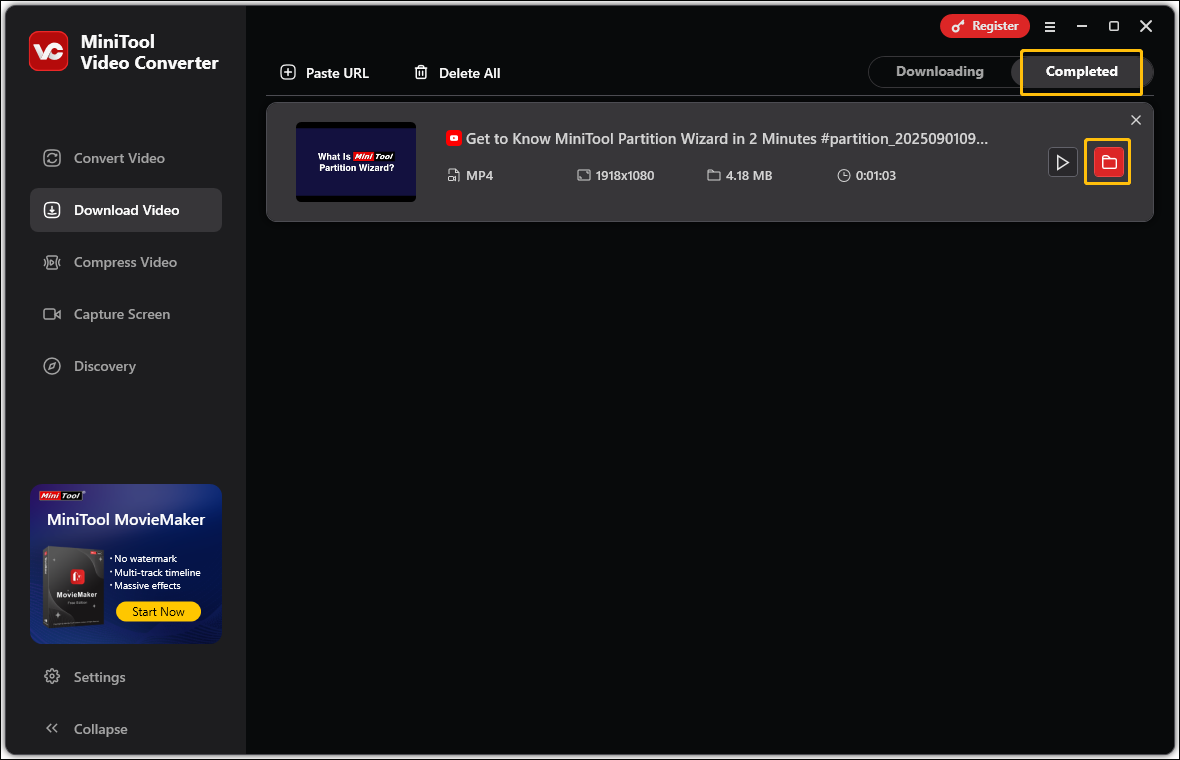Click the What Is MiniTool Partition Wizard thumbnail
1180x760 pixels.
pos(356,162)
